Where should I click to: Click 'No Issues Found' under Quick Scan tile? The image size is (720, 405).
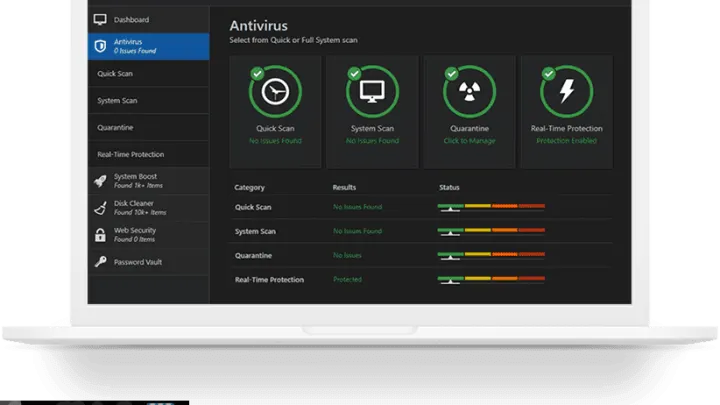[x=275, y=141]
